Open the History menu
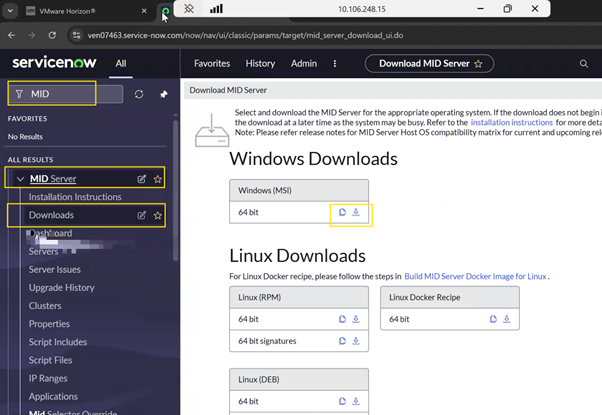 tap(260, 64)
